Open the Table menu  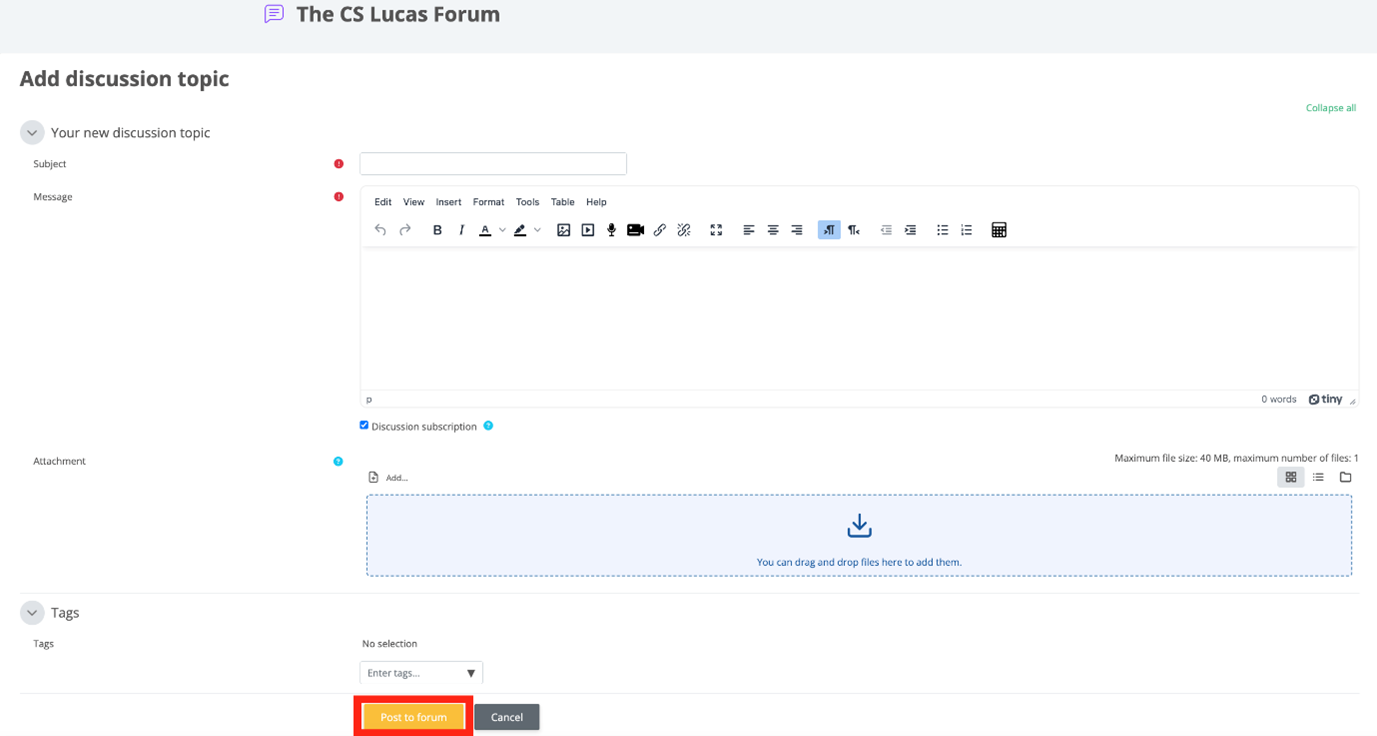coord(563,202)
